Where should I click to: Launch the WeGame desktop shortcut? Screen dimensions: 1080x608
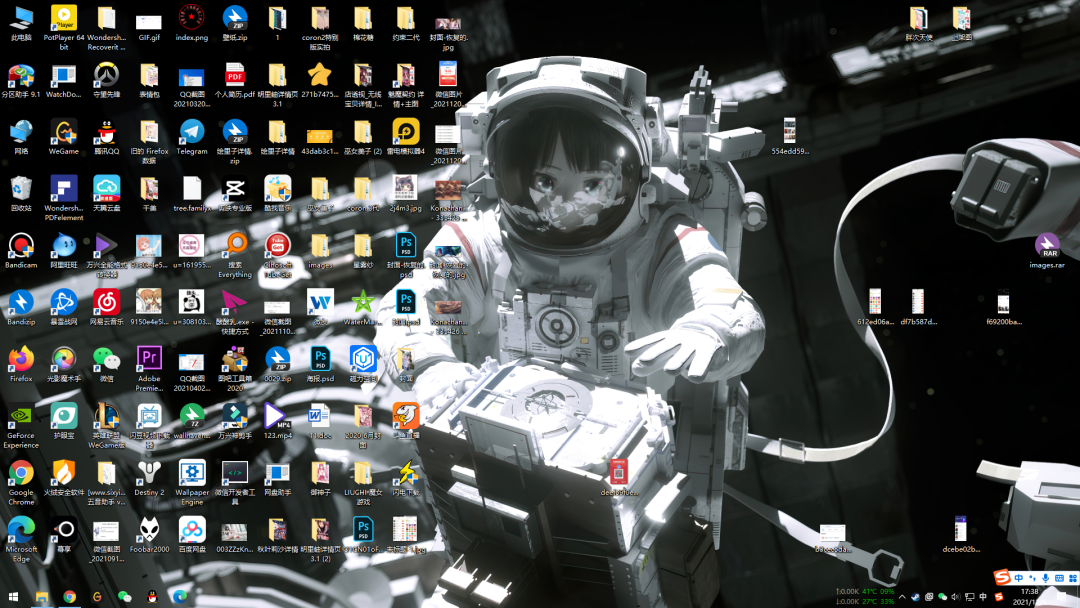click(63, 136)
